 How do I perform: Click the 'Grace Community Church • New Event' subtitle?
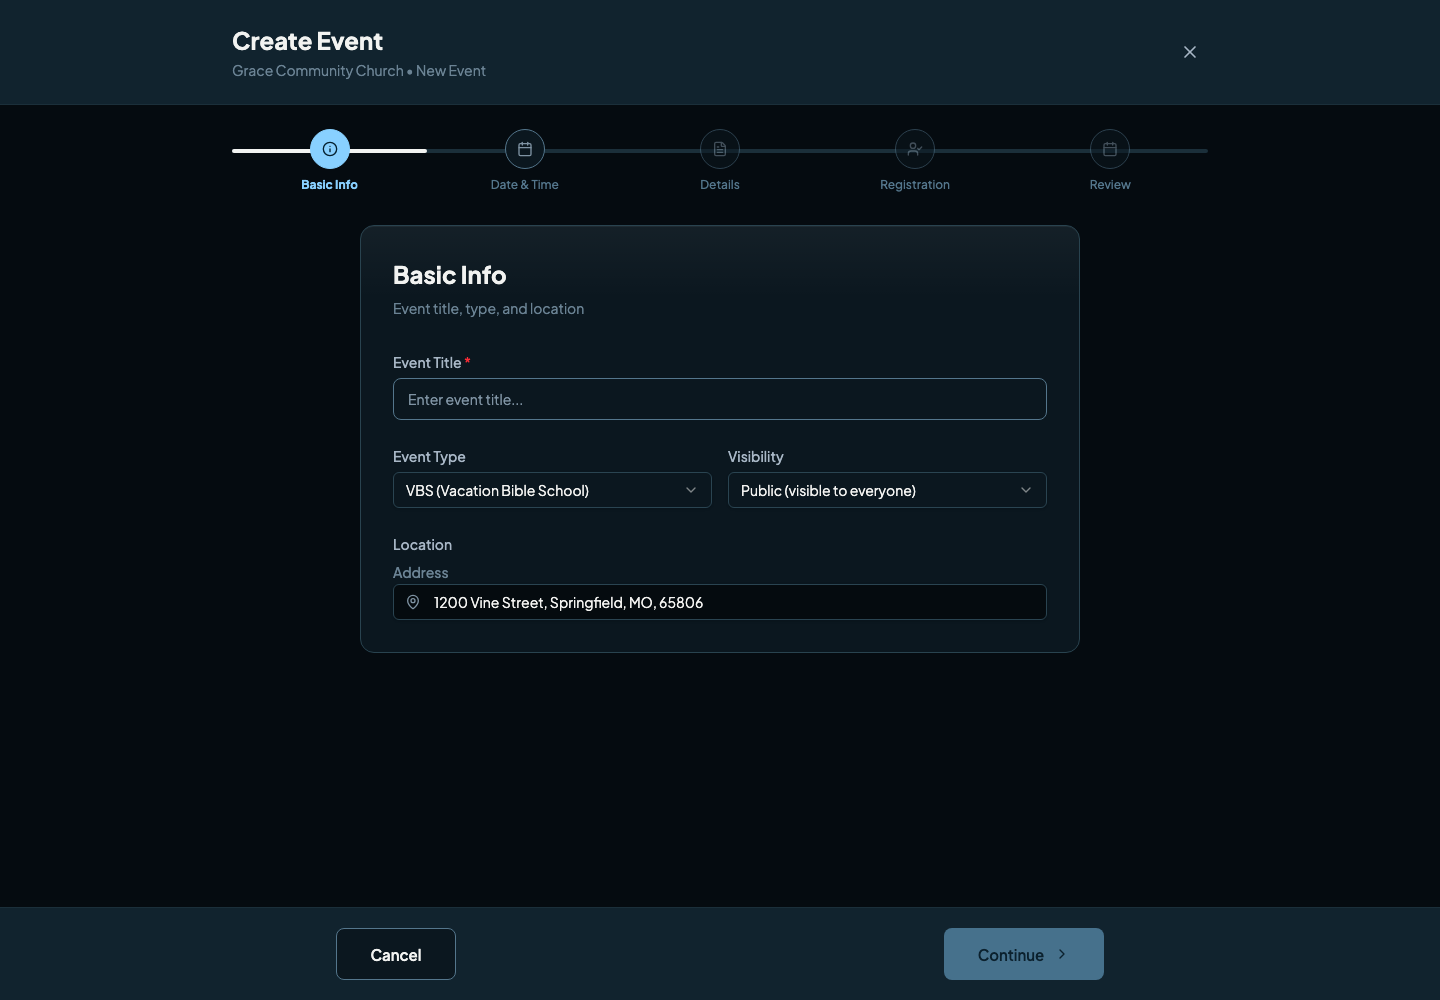tap(359, 71)
